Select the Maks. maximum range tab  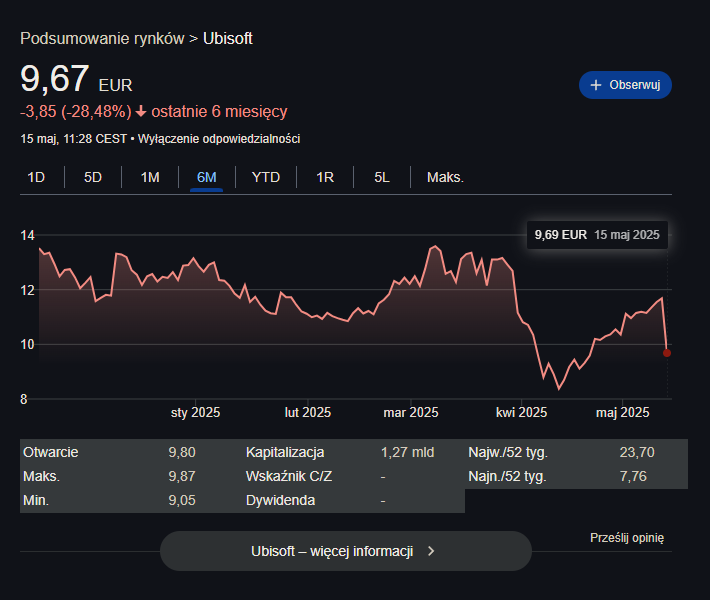pos(445,177)
